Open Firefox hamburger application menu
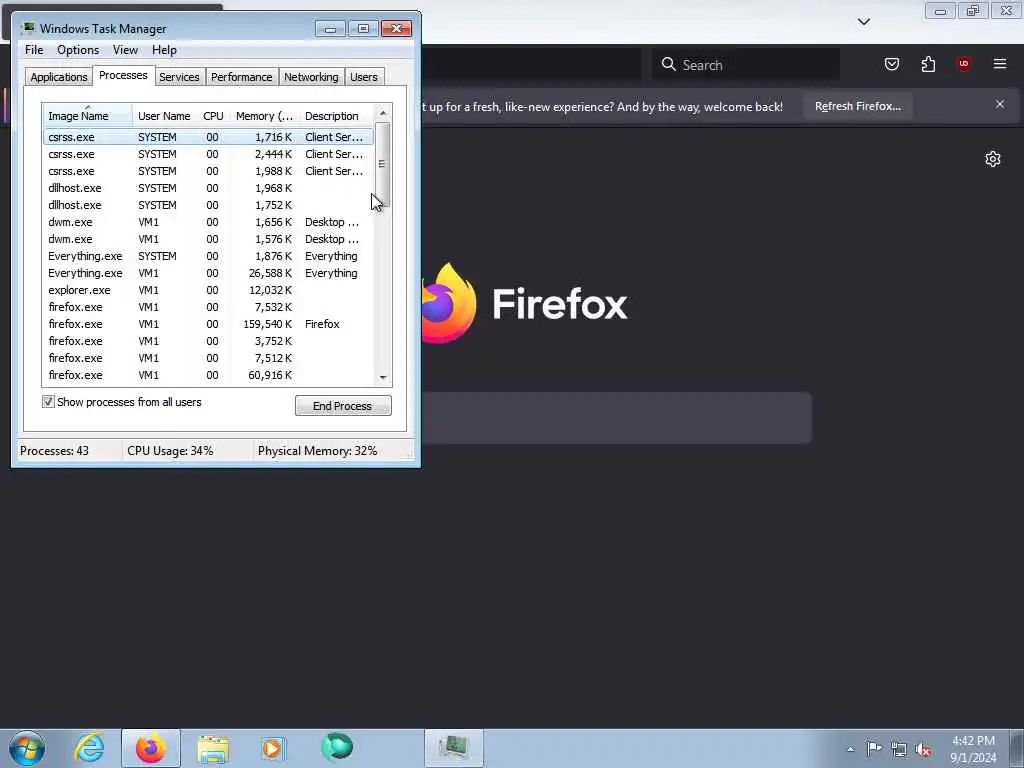The width and height of the screenshot is (1024, 768). coord(1000,63)
